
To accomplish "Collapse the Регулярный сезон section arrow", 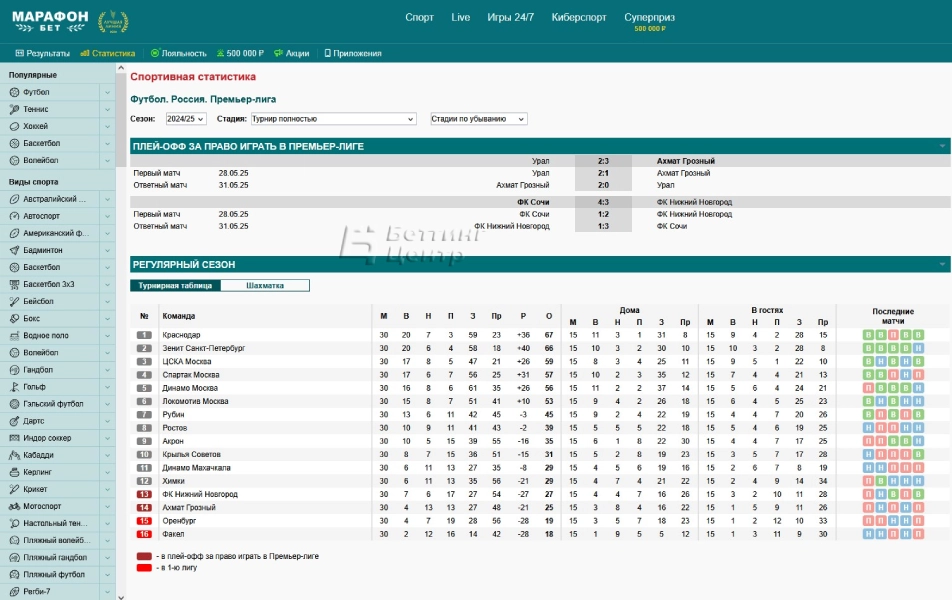I will (x=942, y=264).
